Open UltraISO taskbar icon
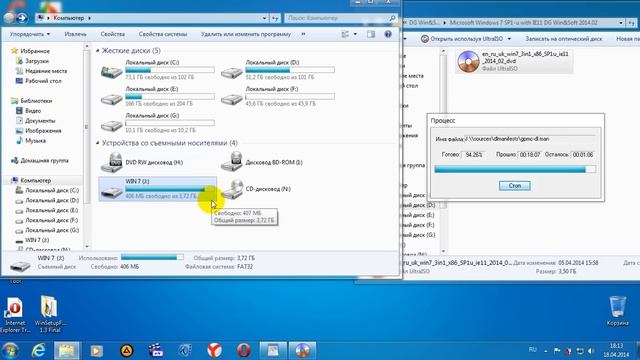 click(302, 350)
